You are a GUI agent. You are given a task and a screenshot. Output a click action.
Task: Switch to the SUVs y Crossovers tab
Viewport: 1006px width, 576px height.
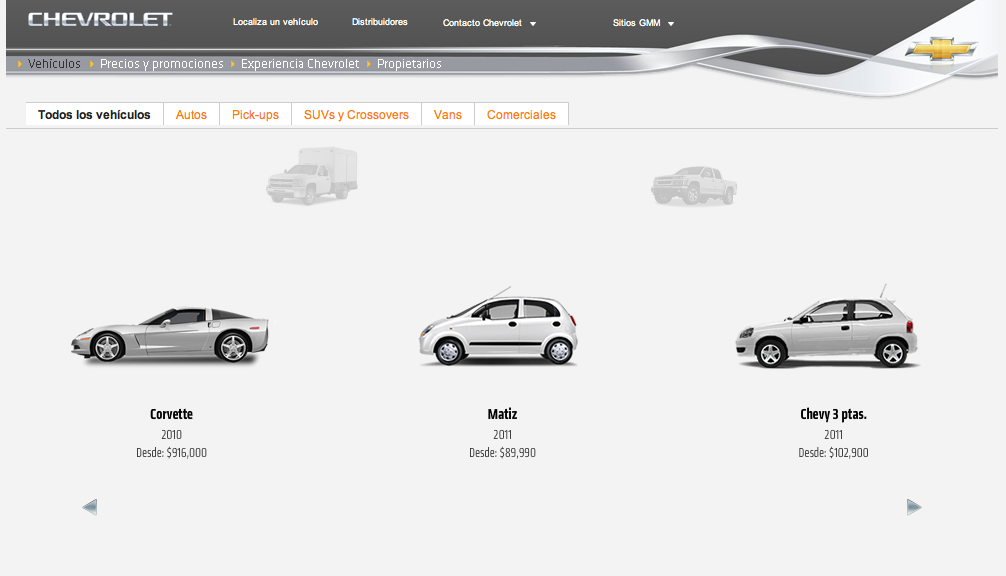point(356,114)
